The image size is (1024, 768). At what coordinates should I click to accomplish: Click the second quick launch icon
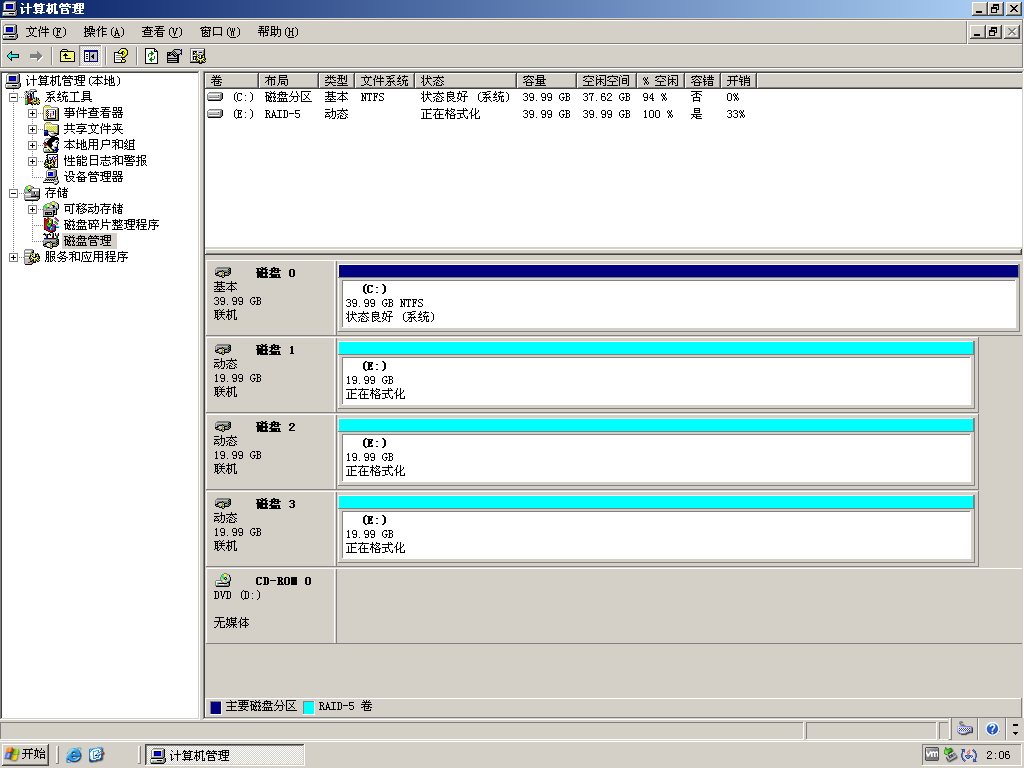point(96,755)
